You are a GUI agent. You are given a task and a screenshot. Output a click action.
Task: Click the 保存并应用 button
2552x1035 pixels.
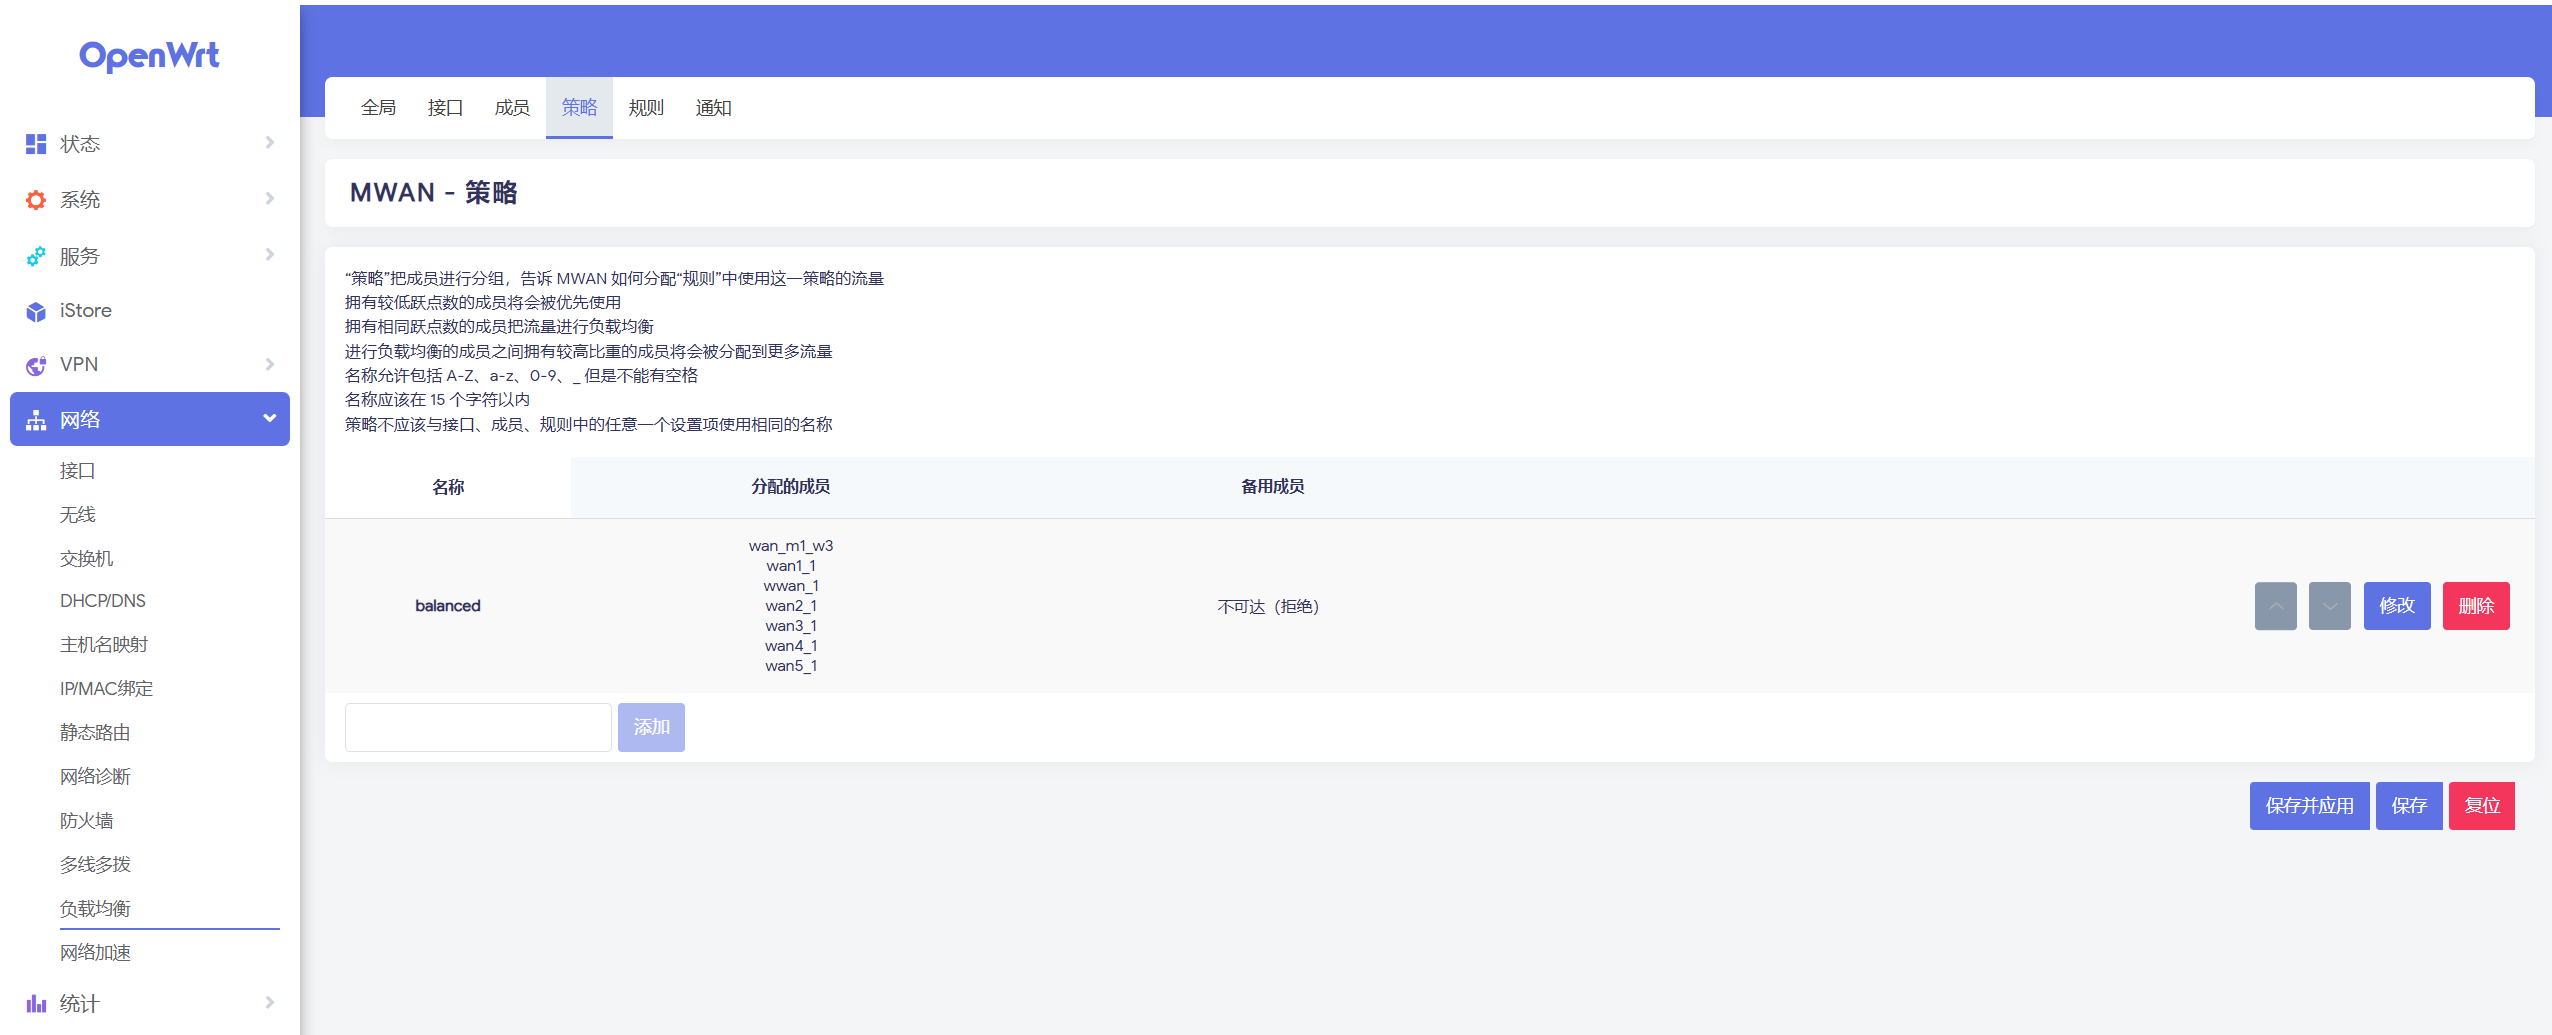click(x=2308, y=806)
